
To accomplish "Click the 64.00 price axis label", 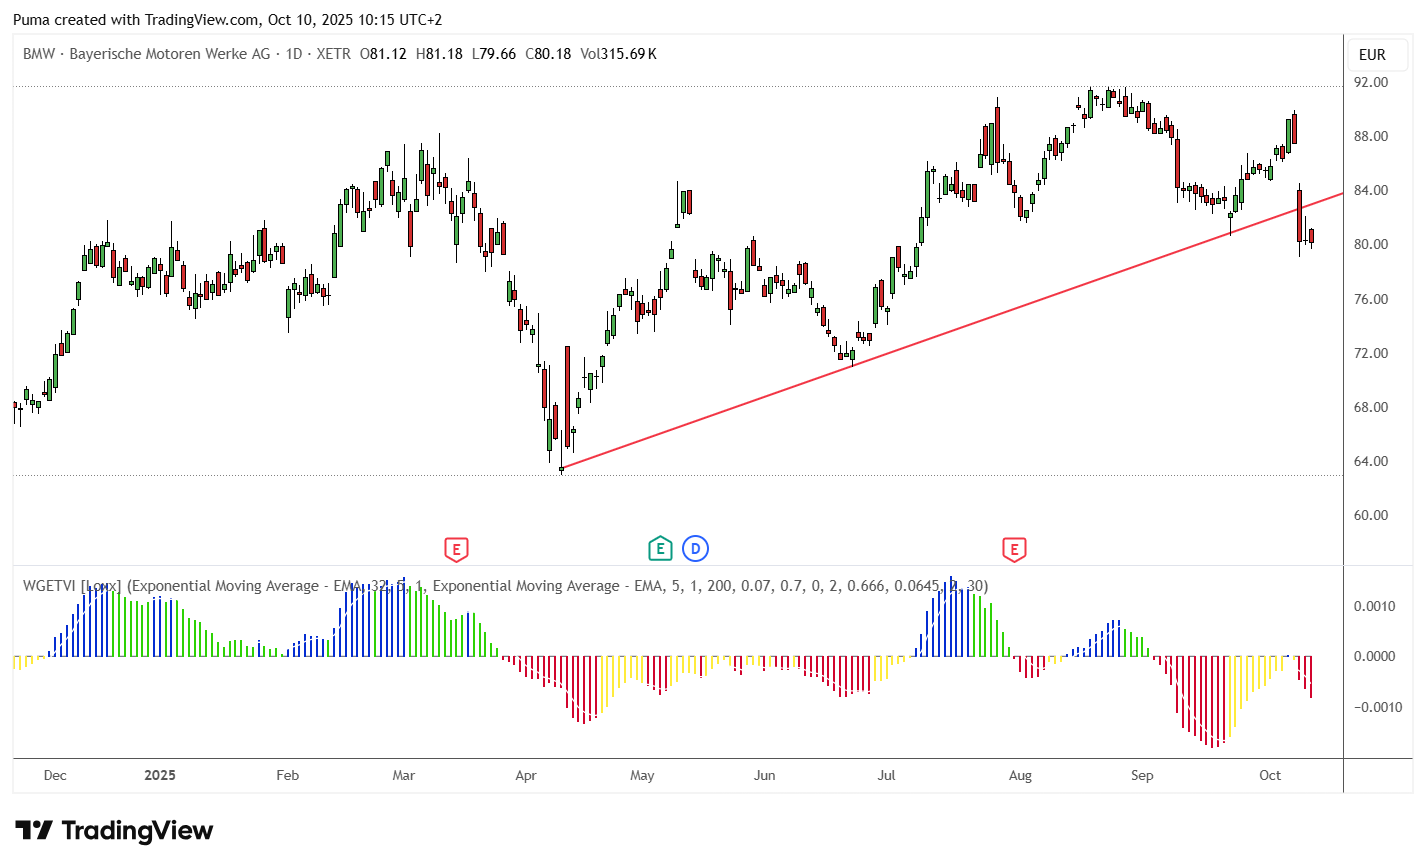I will [x=1371, y=461].
